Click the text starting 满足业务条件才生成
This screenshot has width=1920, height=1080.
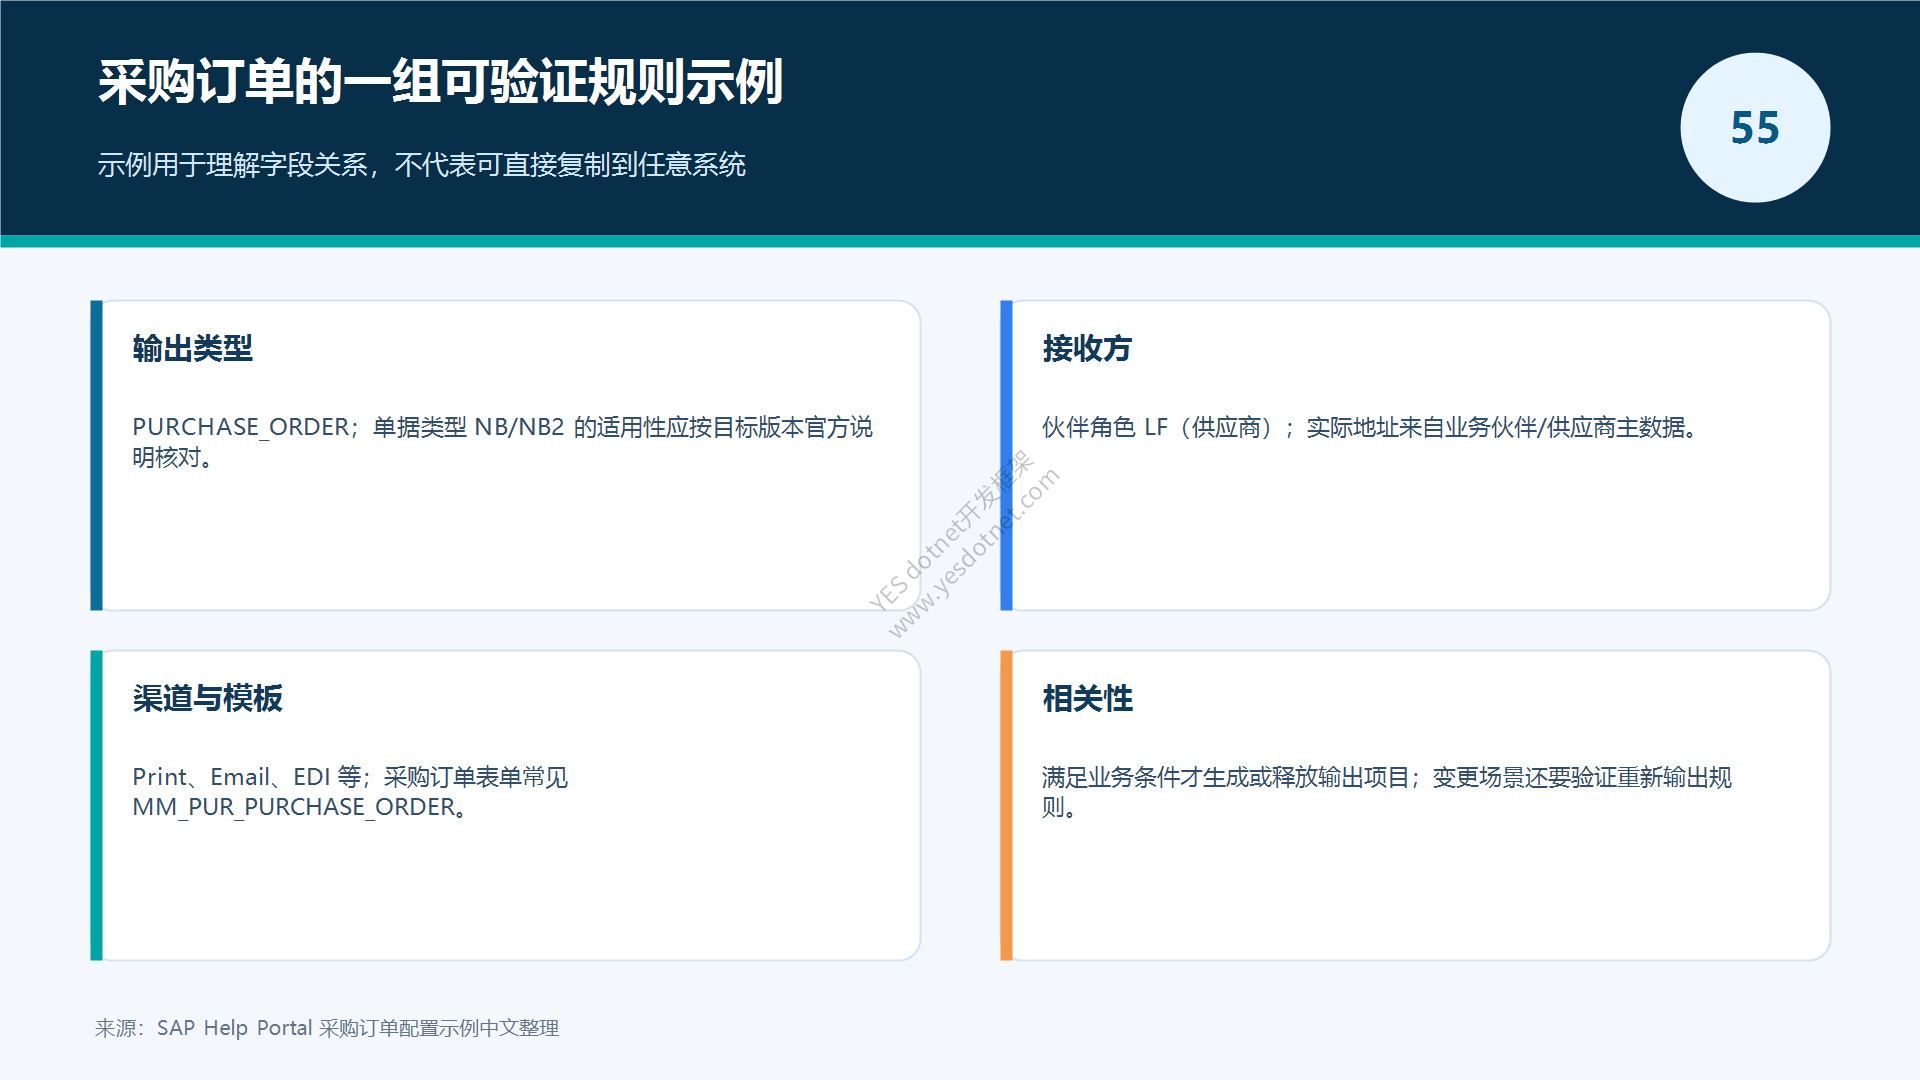(x=1386, y=792)
